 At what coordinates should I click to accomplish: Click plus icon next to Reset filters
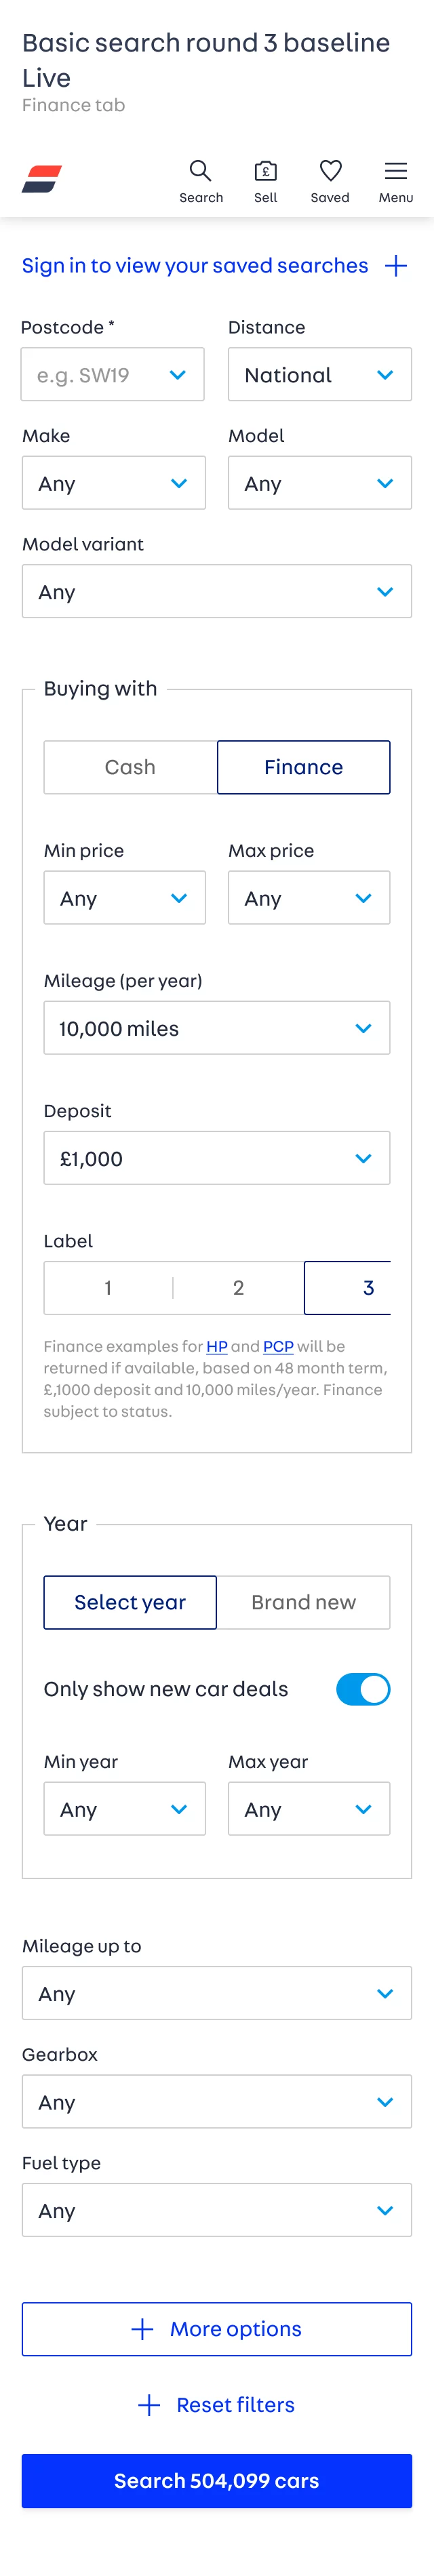click(149, 2405)
